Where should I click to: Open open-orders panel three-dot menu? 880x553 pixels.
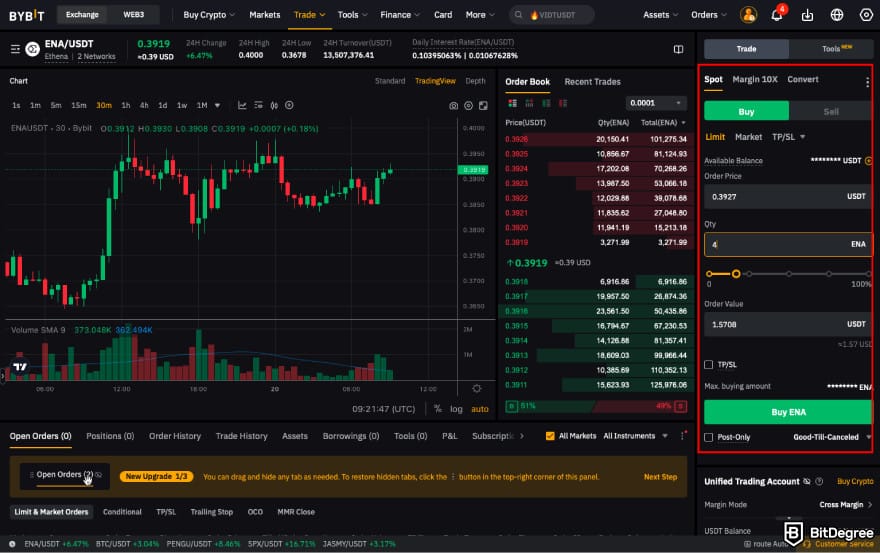pos(682,436)
